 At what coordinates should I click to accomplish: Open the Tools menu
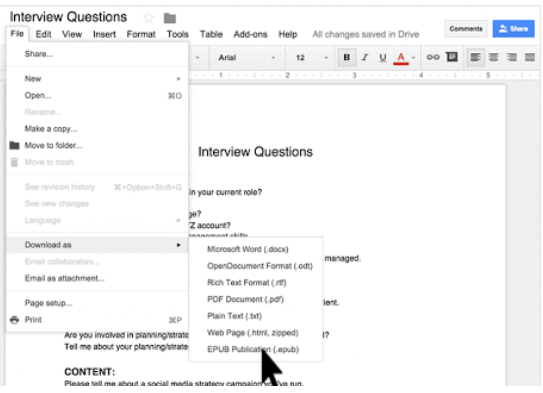coord(178,34)
